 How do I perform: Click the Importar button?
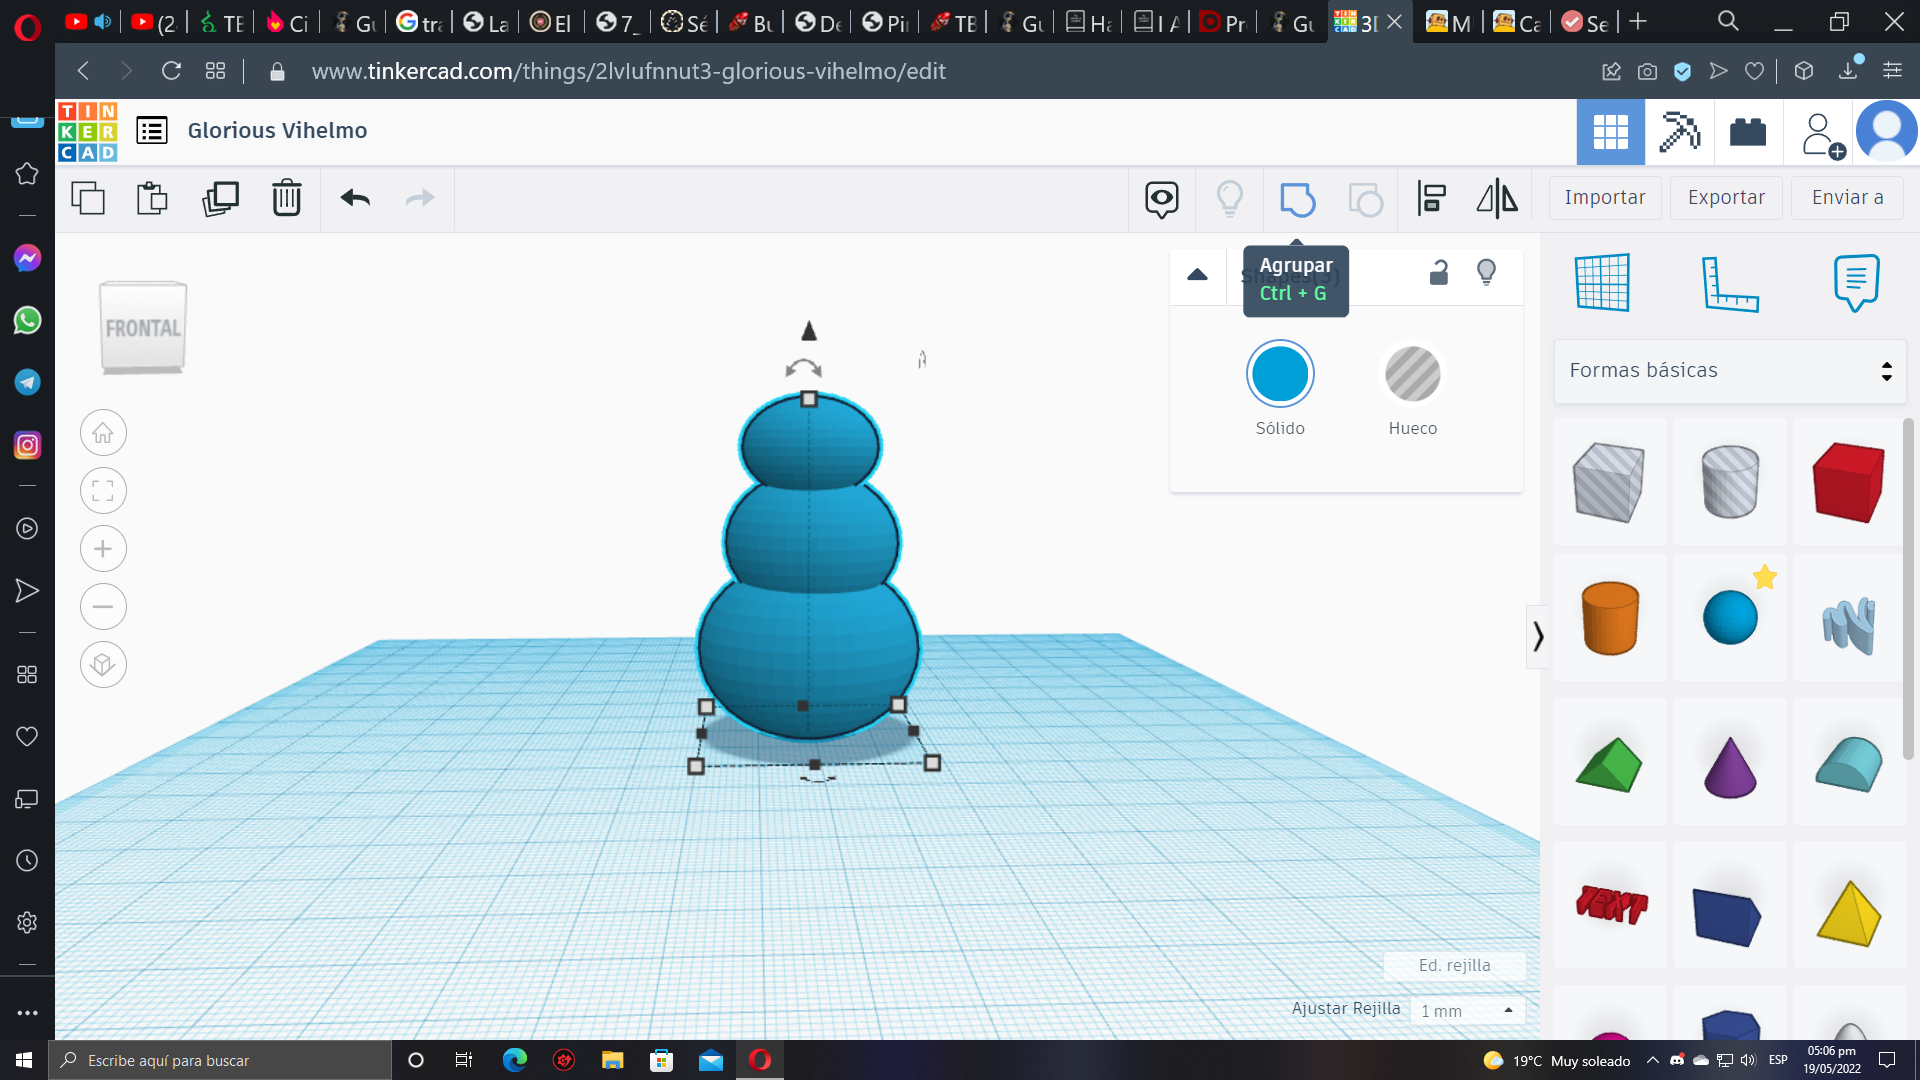click(x=1605, y=198)
